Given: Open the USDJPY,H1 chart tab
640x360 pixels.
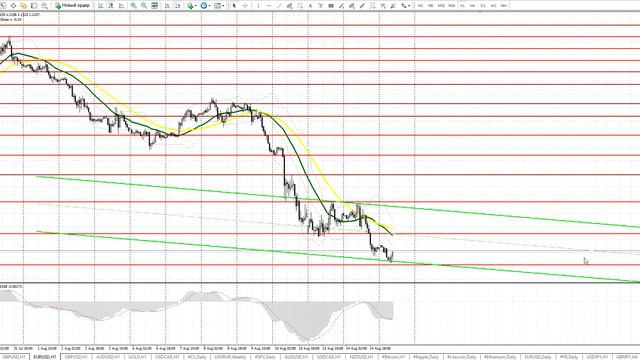Looking at the screenshot, I should click(597, 357).
